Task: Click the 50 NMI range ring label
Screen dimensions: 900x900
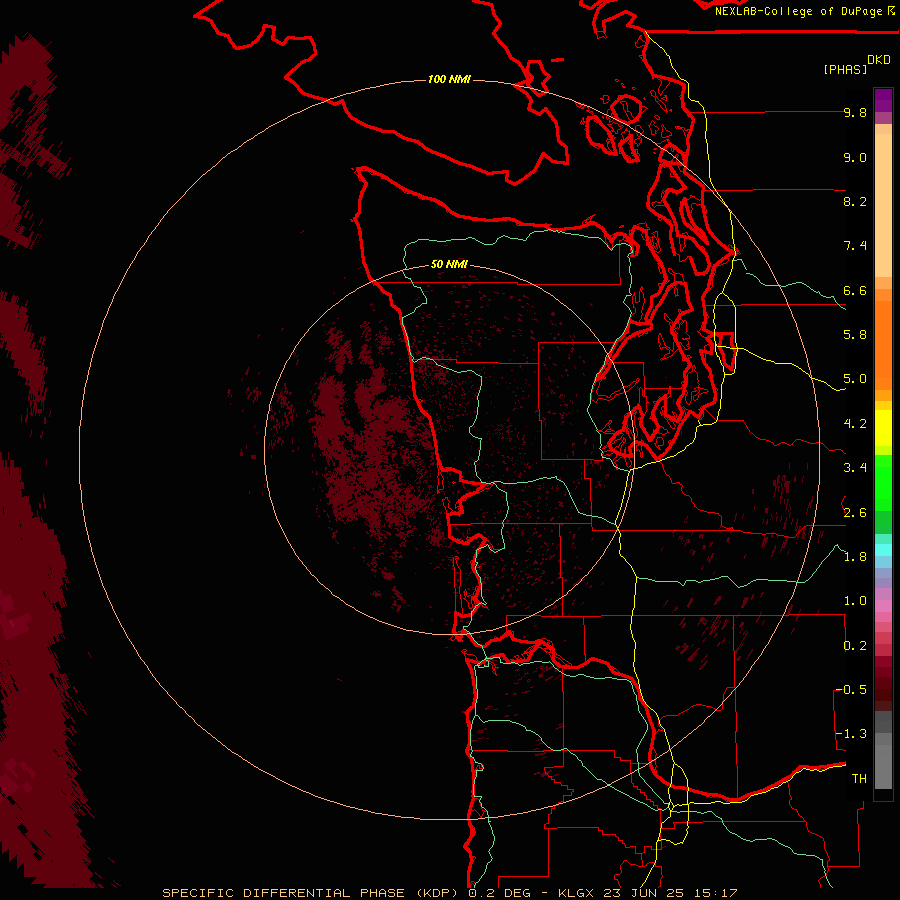Action: [449, 264]
